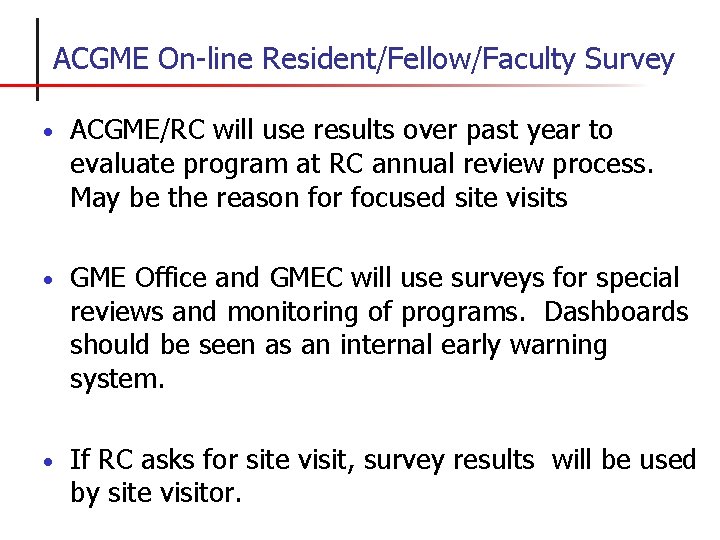Click the line 'May be the reason for focused site visits'
Screen dimensions: 720x540
pos(319,199)
